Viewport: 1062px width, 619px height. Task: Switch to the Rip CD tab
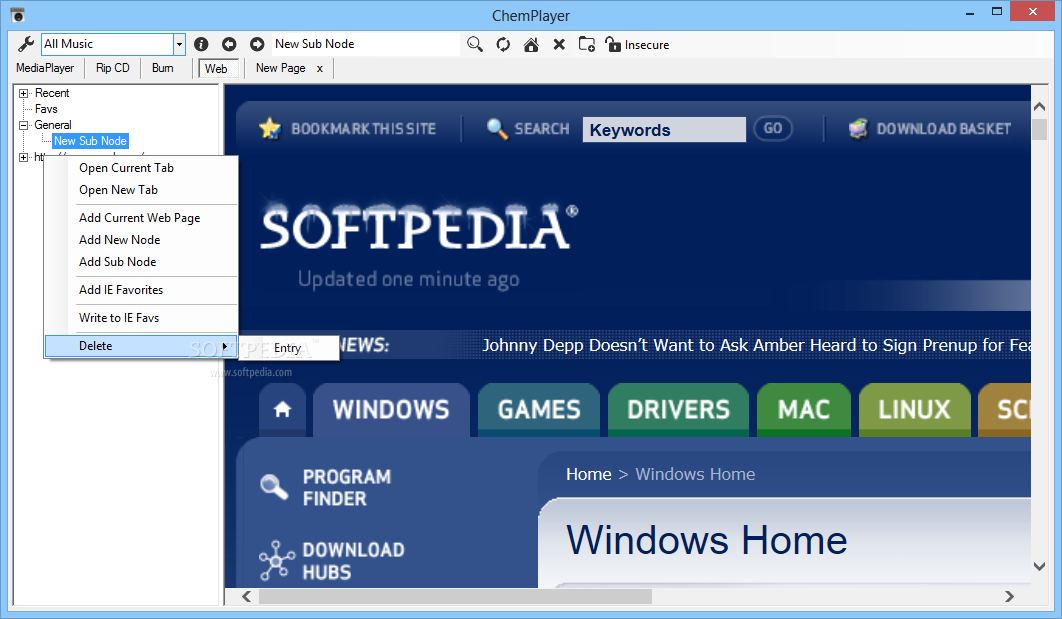(x=112, y=68)
